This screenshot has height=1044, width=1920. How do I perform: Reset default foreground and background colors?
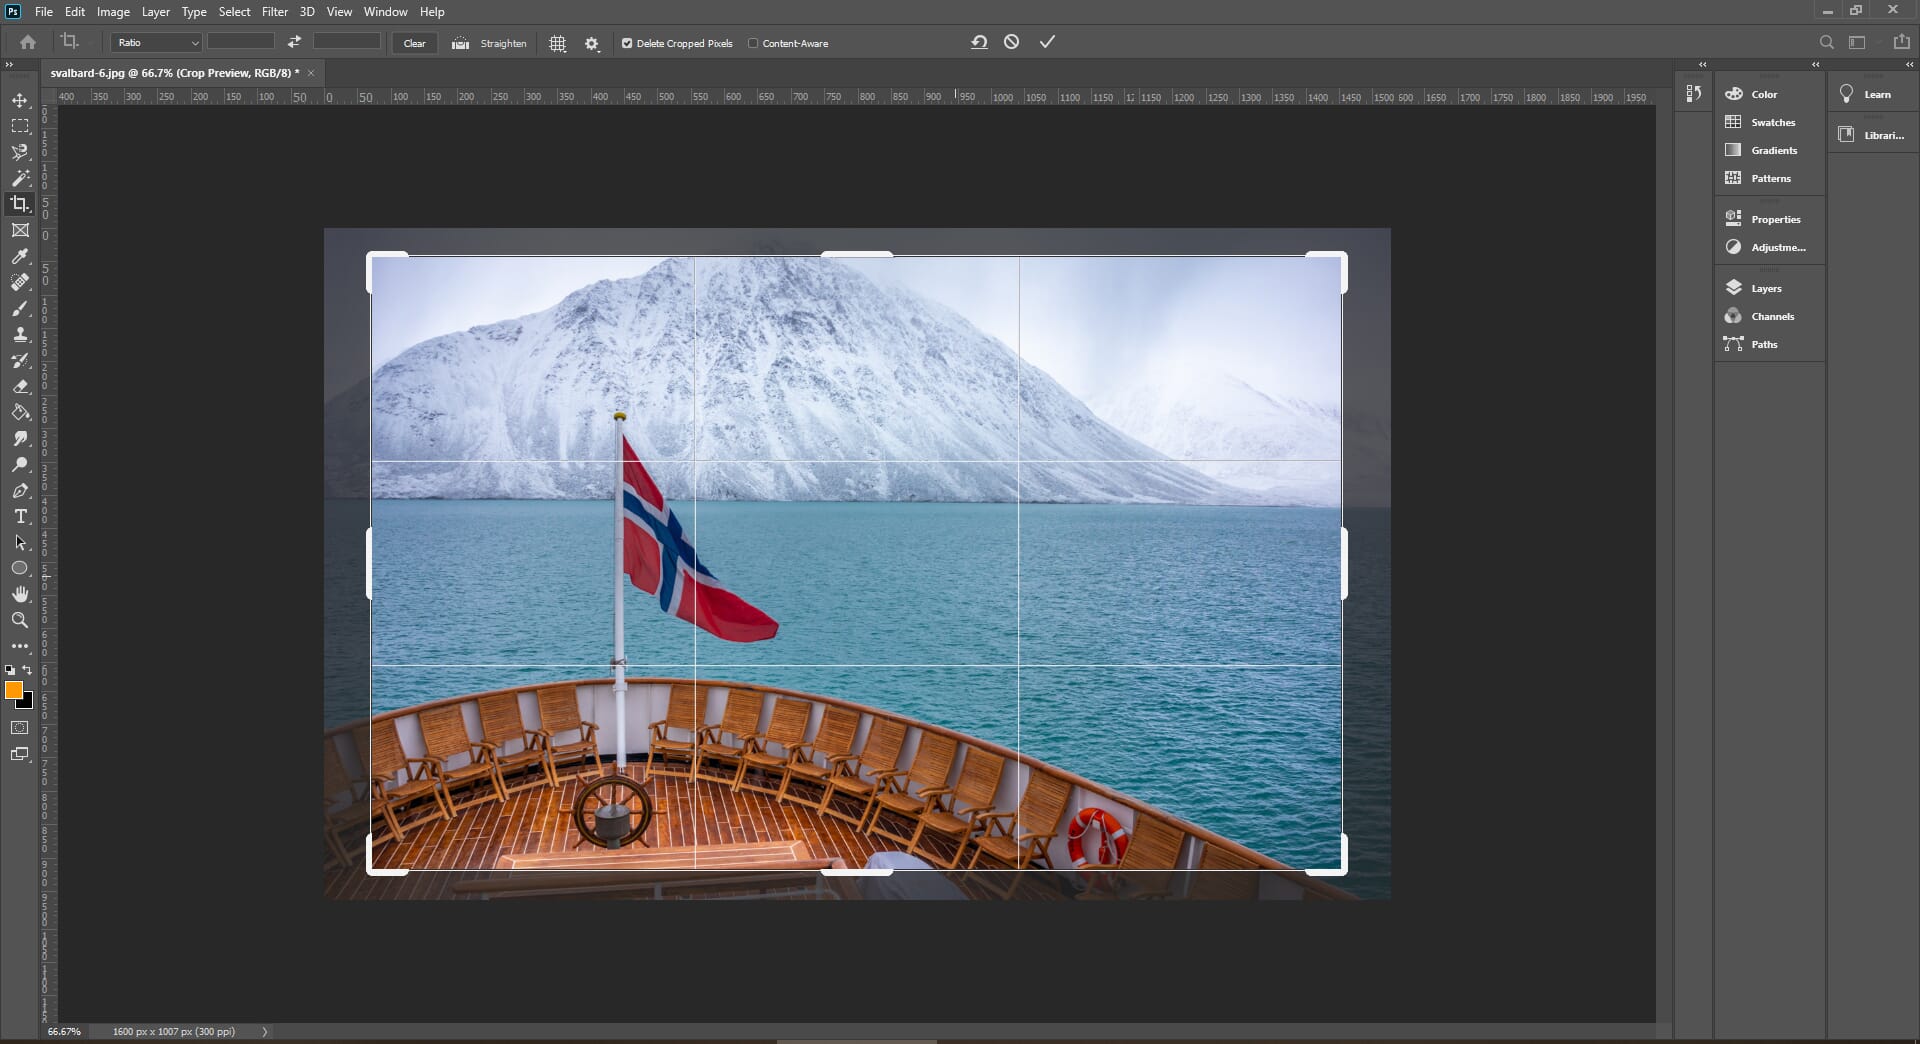point(10,670)
